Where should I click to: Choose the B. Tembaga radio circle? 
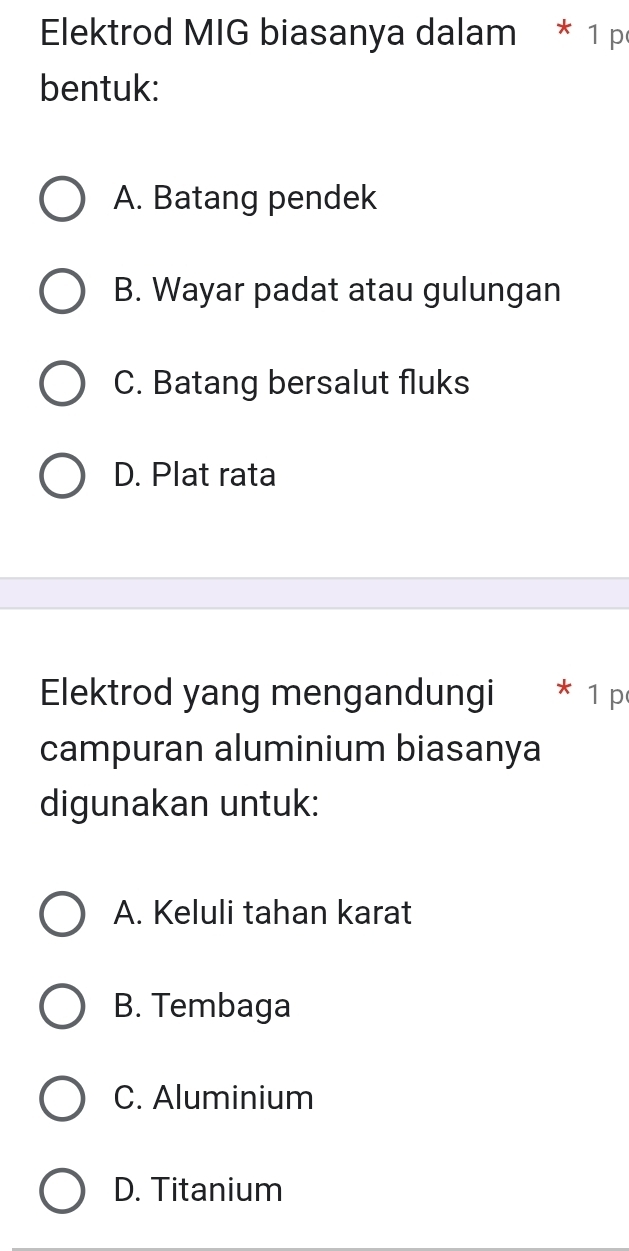tap(61, 1006)
